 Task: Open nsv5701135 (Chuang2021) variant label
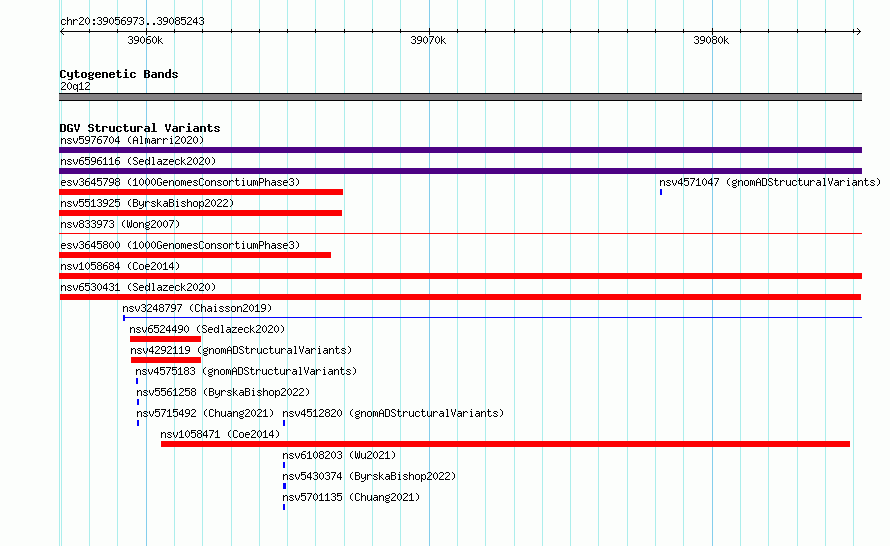pyautogui.click(x=351, y=497)
